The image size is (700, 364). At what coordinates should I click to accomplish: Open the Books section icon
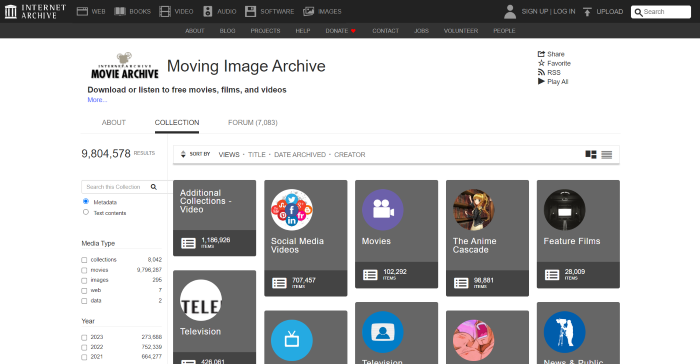tap(120, 11)
